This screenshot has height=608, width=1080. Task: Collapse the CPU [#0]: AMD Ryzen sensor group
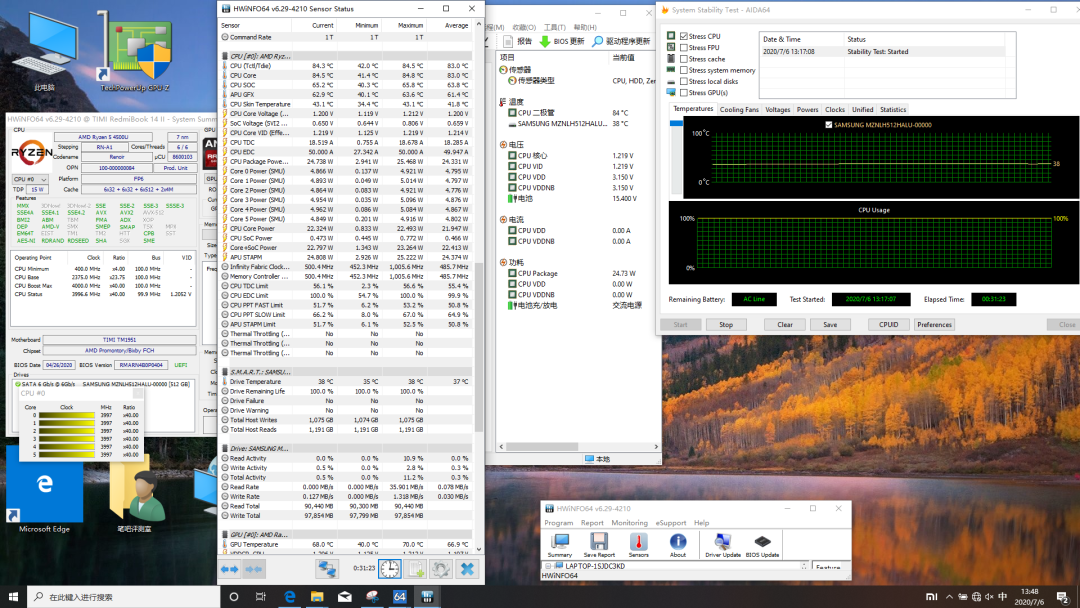click(225, 56)
